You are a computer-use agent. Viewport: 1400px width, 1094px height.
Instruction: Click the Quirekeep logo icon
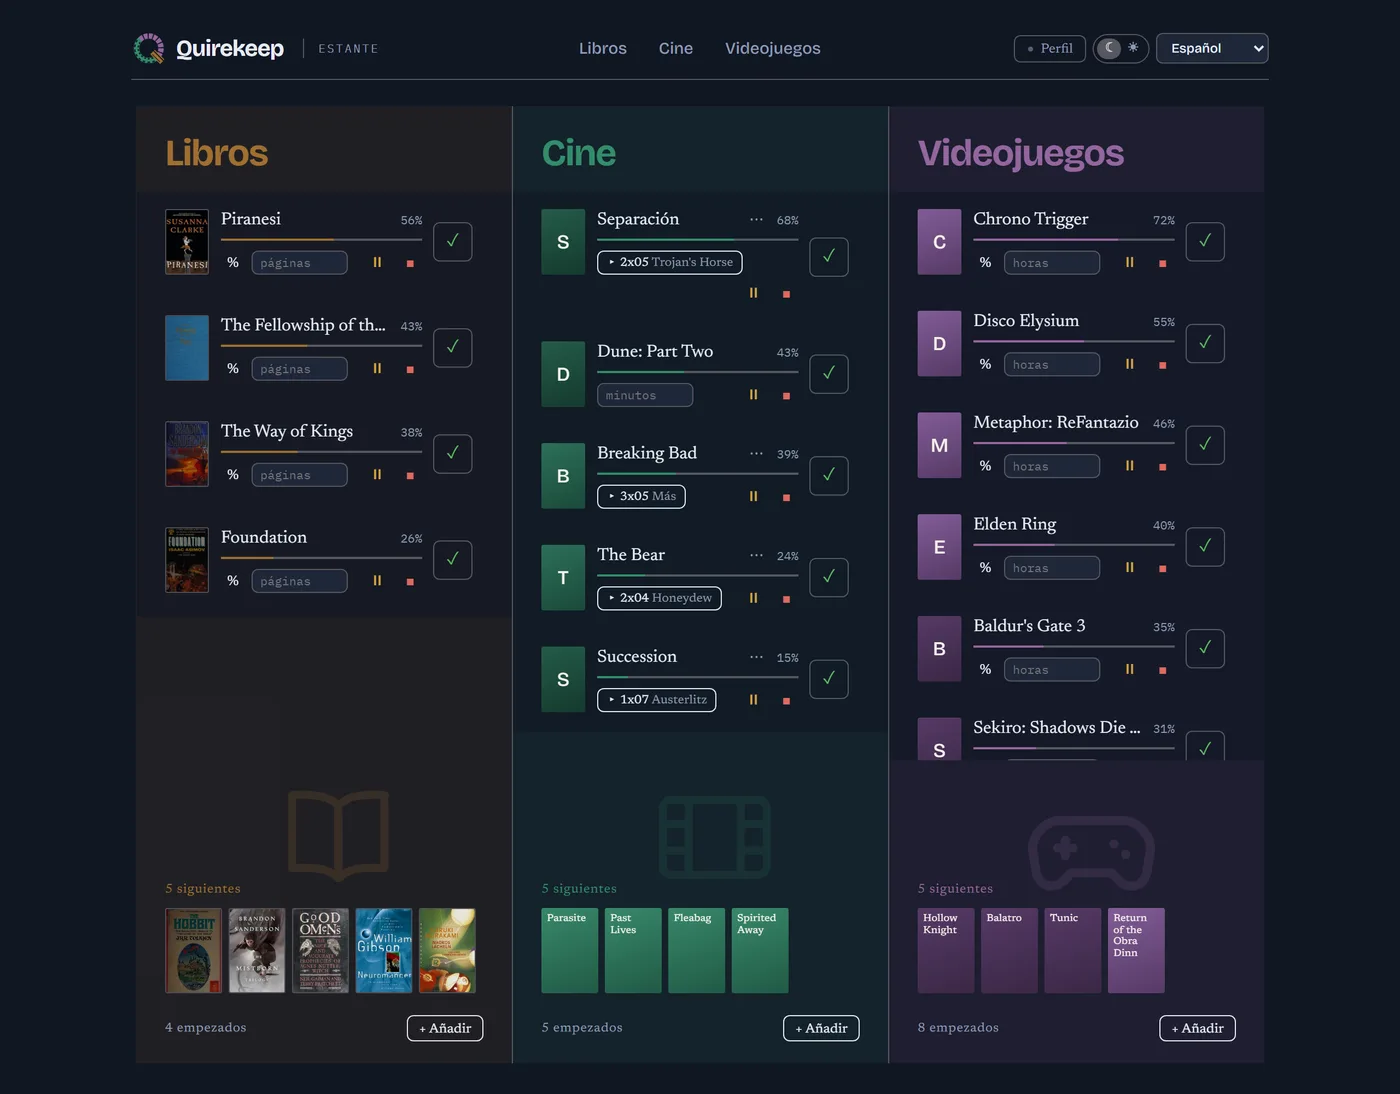149,48
